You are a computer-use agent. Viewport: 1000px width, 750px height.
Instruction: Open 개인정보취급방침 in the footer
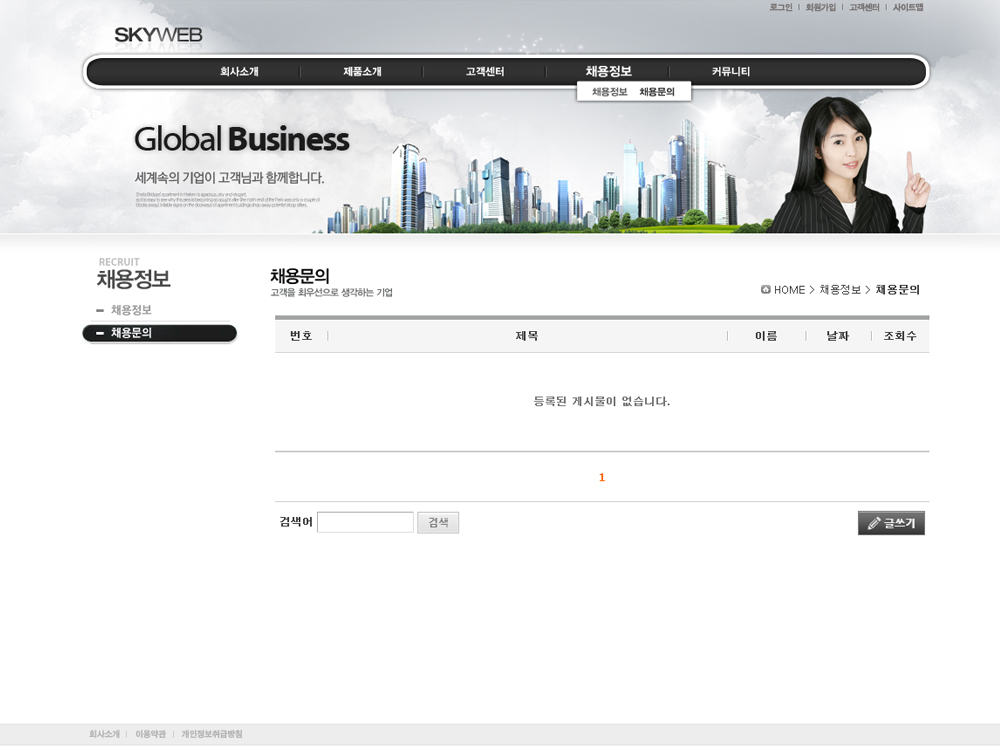(x=212, y=734)
